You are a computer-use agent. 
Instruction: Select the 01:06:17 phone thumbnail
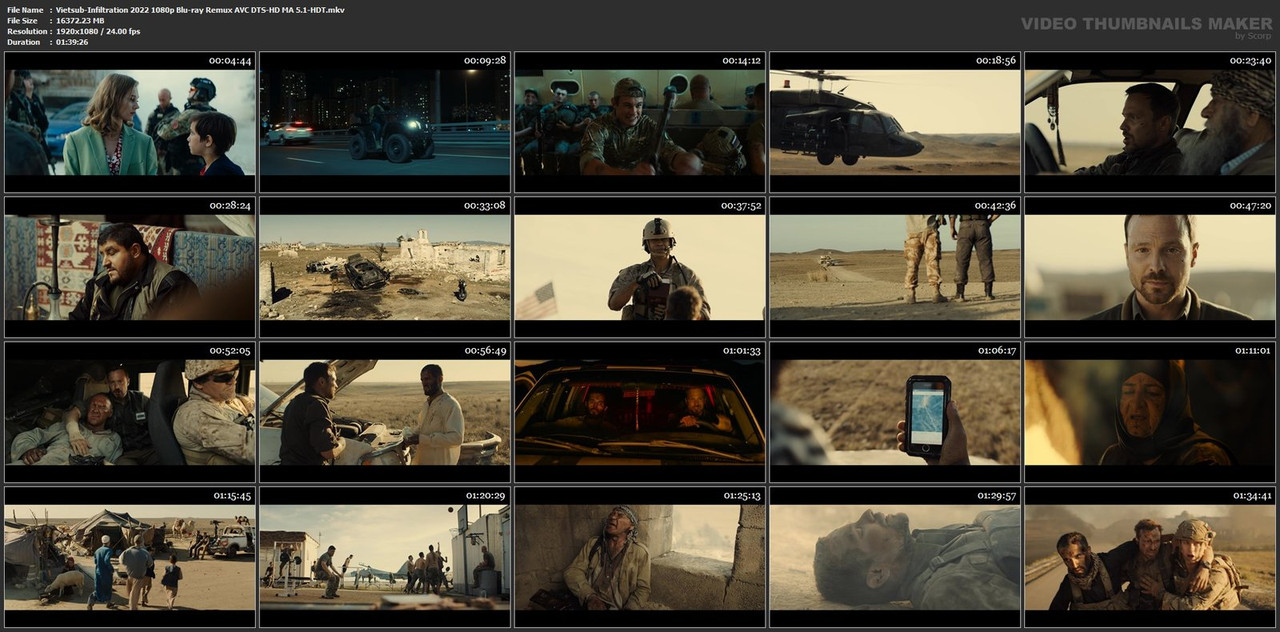pyautogui.click(x=895, y=412)
